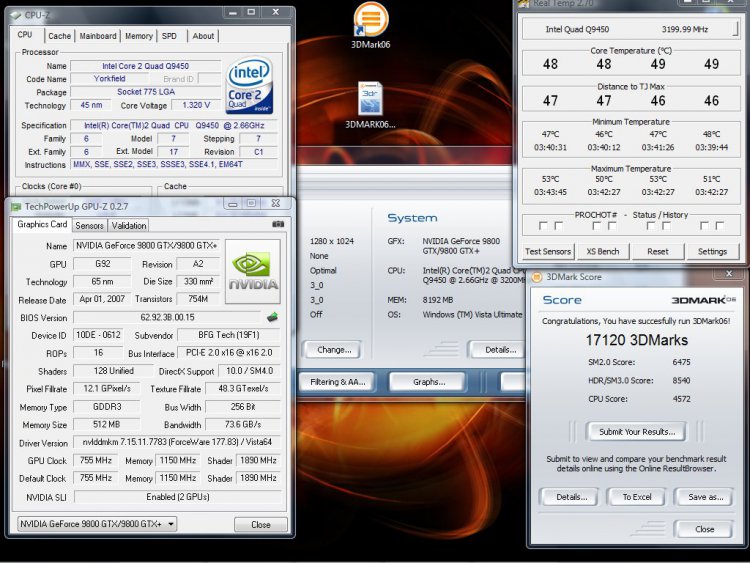Switch to the Sensors tab in GPU-Z
The width and height of the screenshot is (750, 563).
point(89,225)
